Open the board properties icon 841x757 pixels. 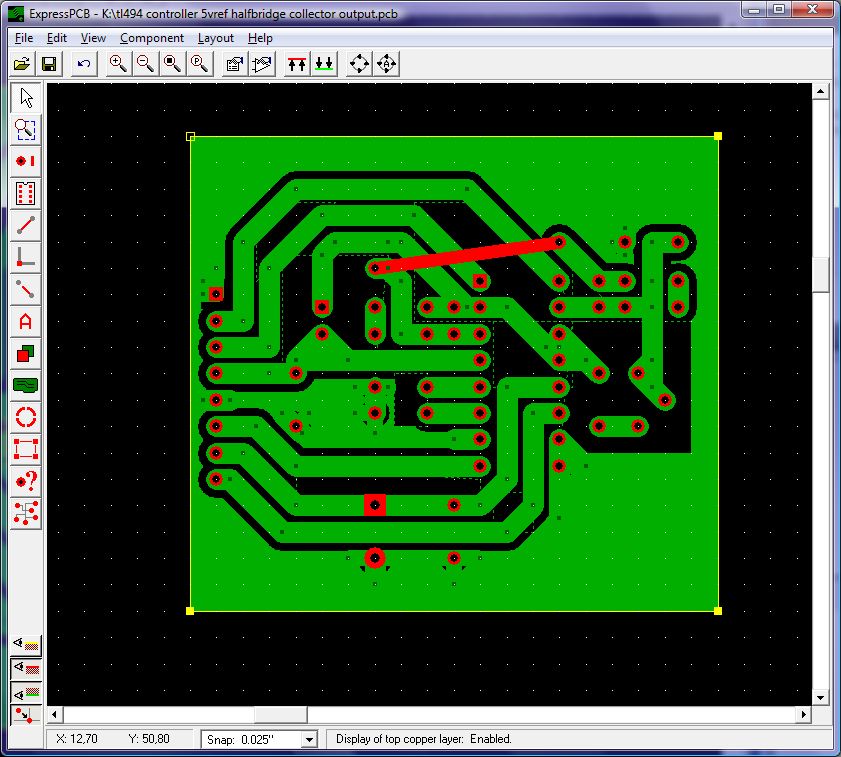click(x=262, y=64)
